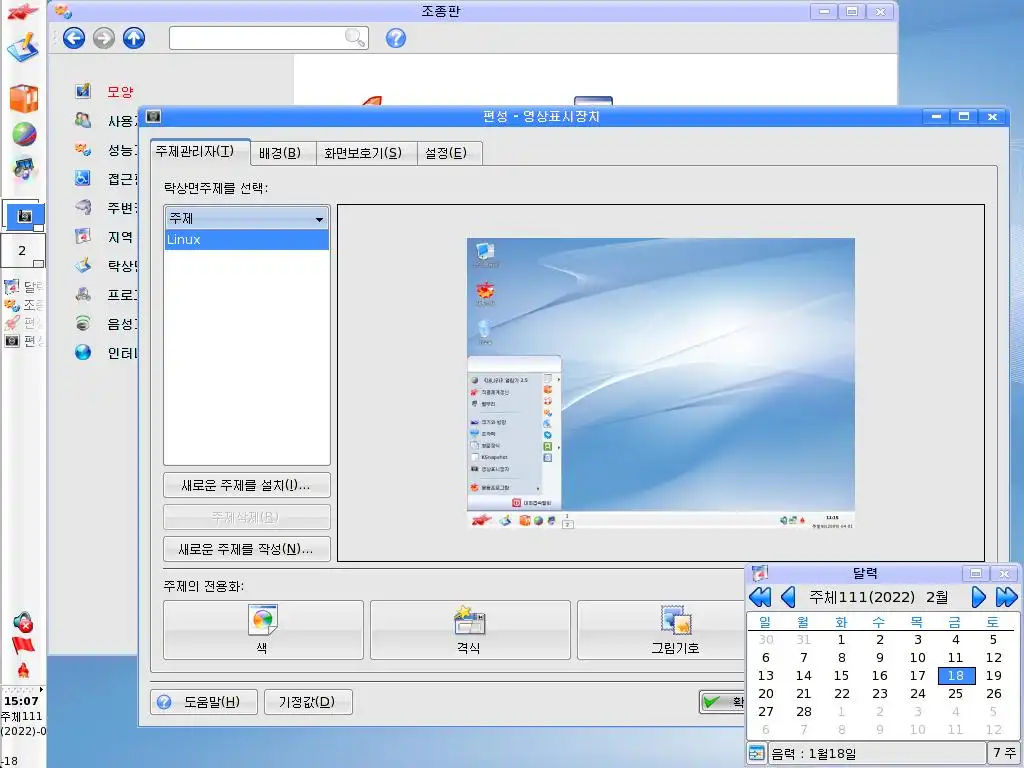Switch to virtual desktop 2 in pager
Viewport: 1024px width, 768px height.
point(23,250)
